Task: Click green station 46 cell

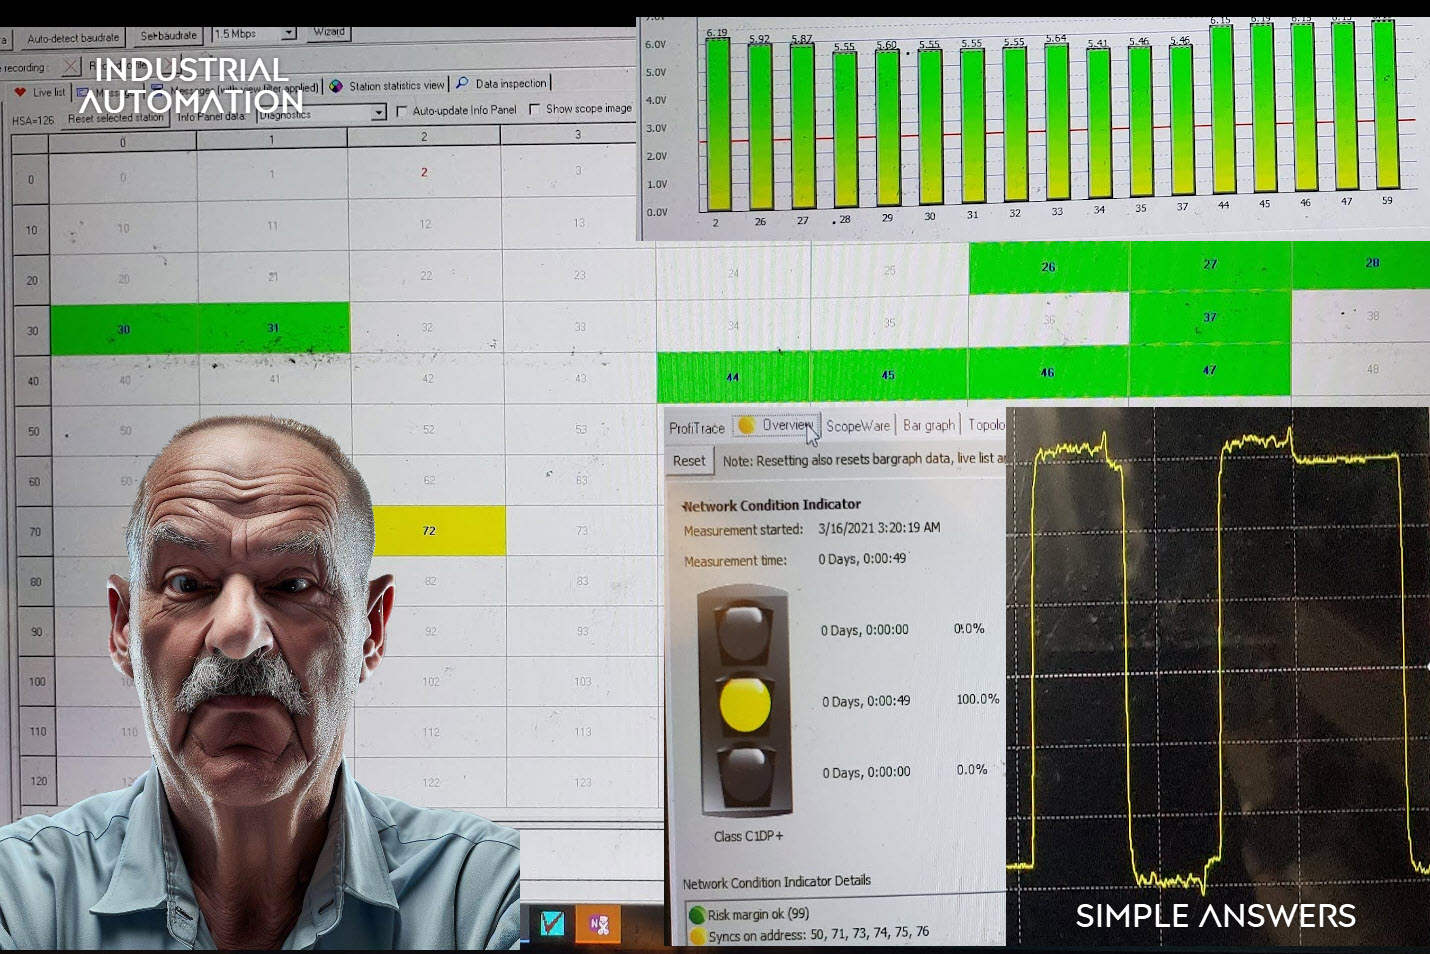Action: point(1047,372)
